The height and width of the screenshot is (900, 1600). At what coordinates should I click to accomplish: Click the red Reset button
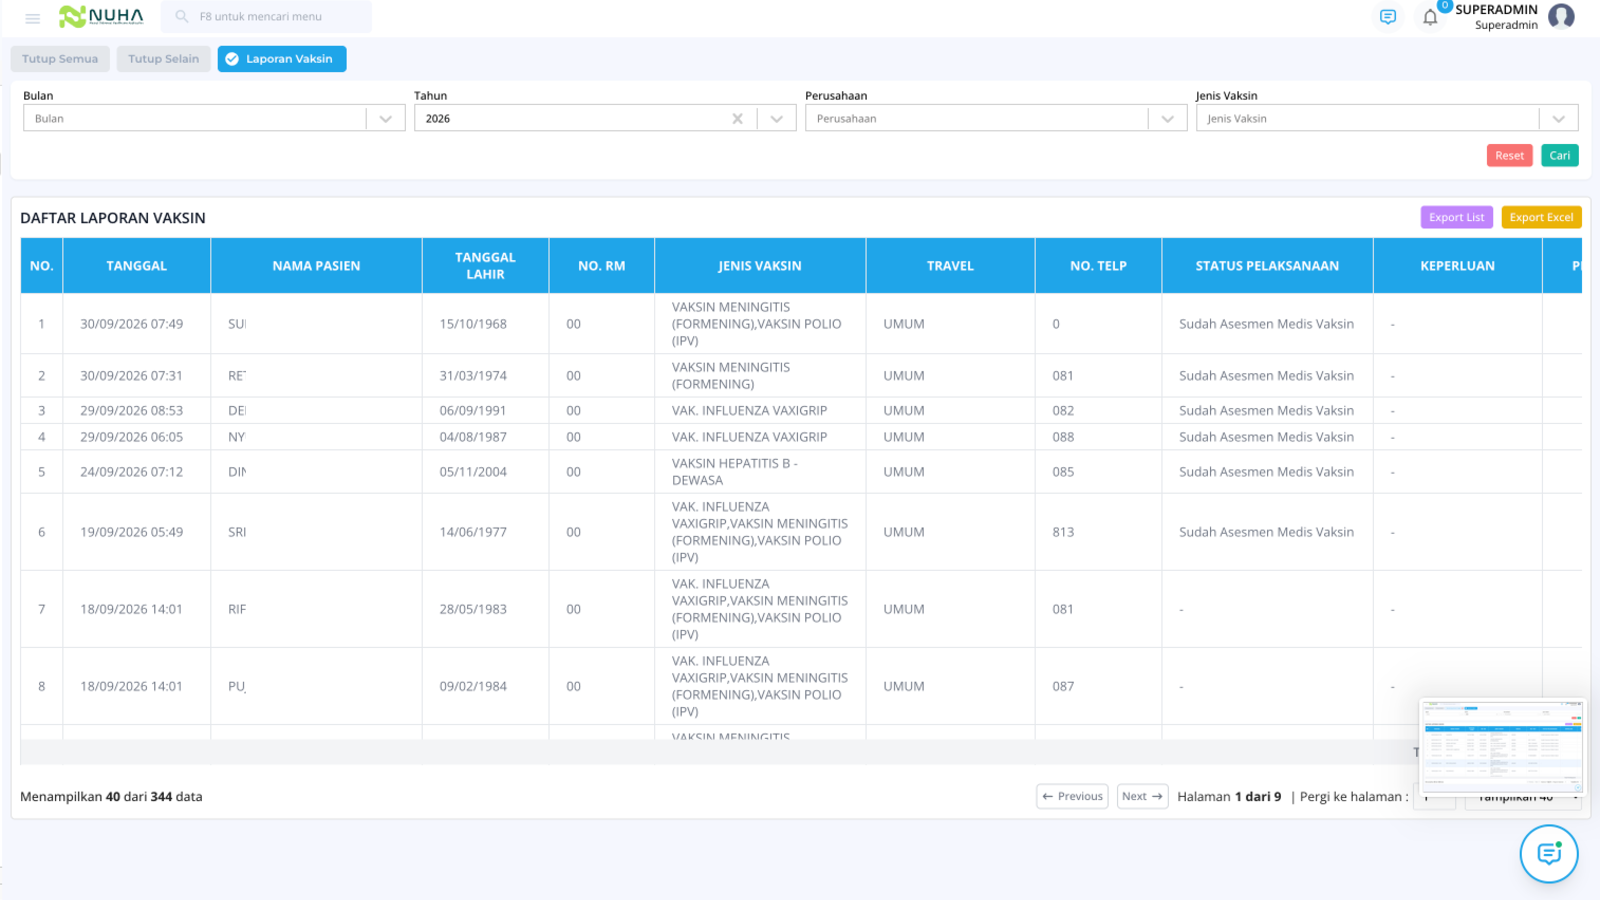pos(1509,155)
